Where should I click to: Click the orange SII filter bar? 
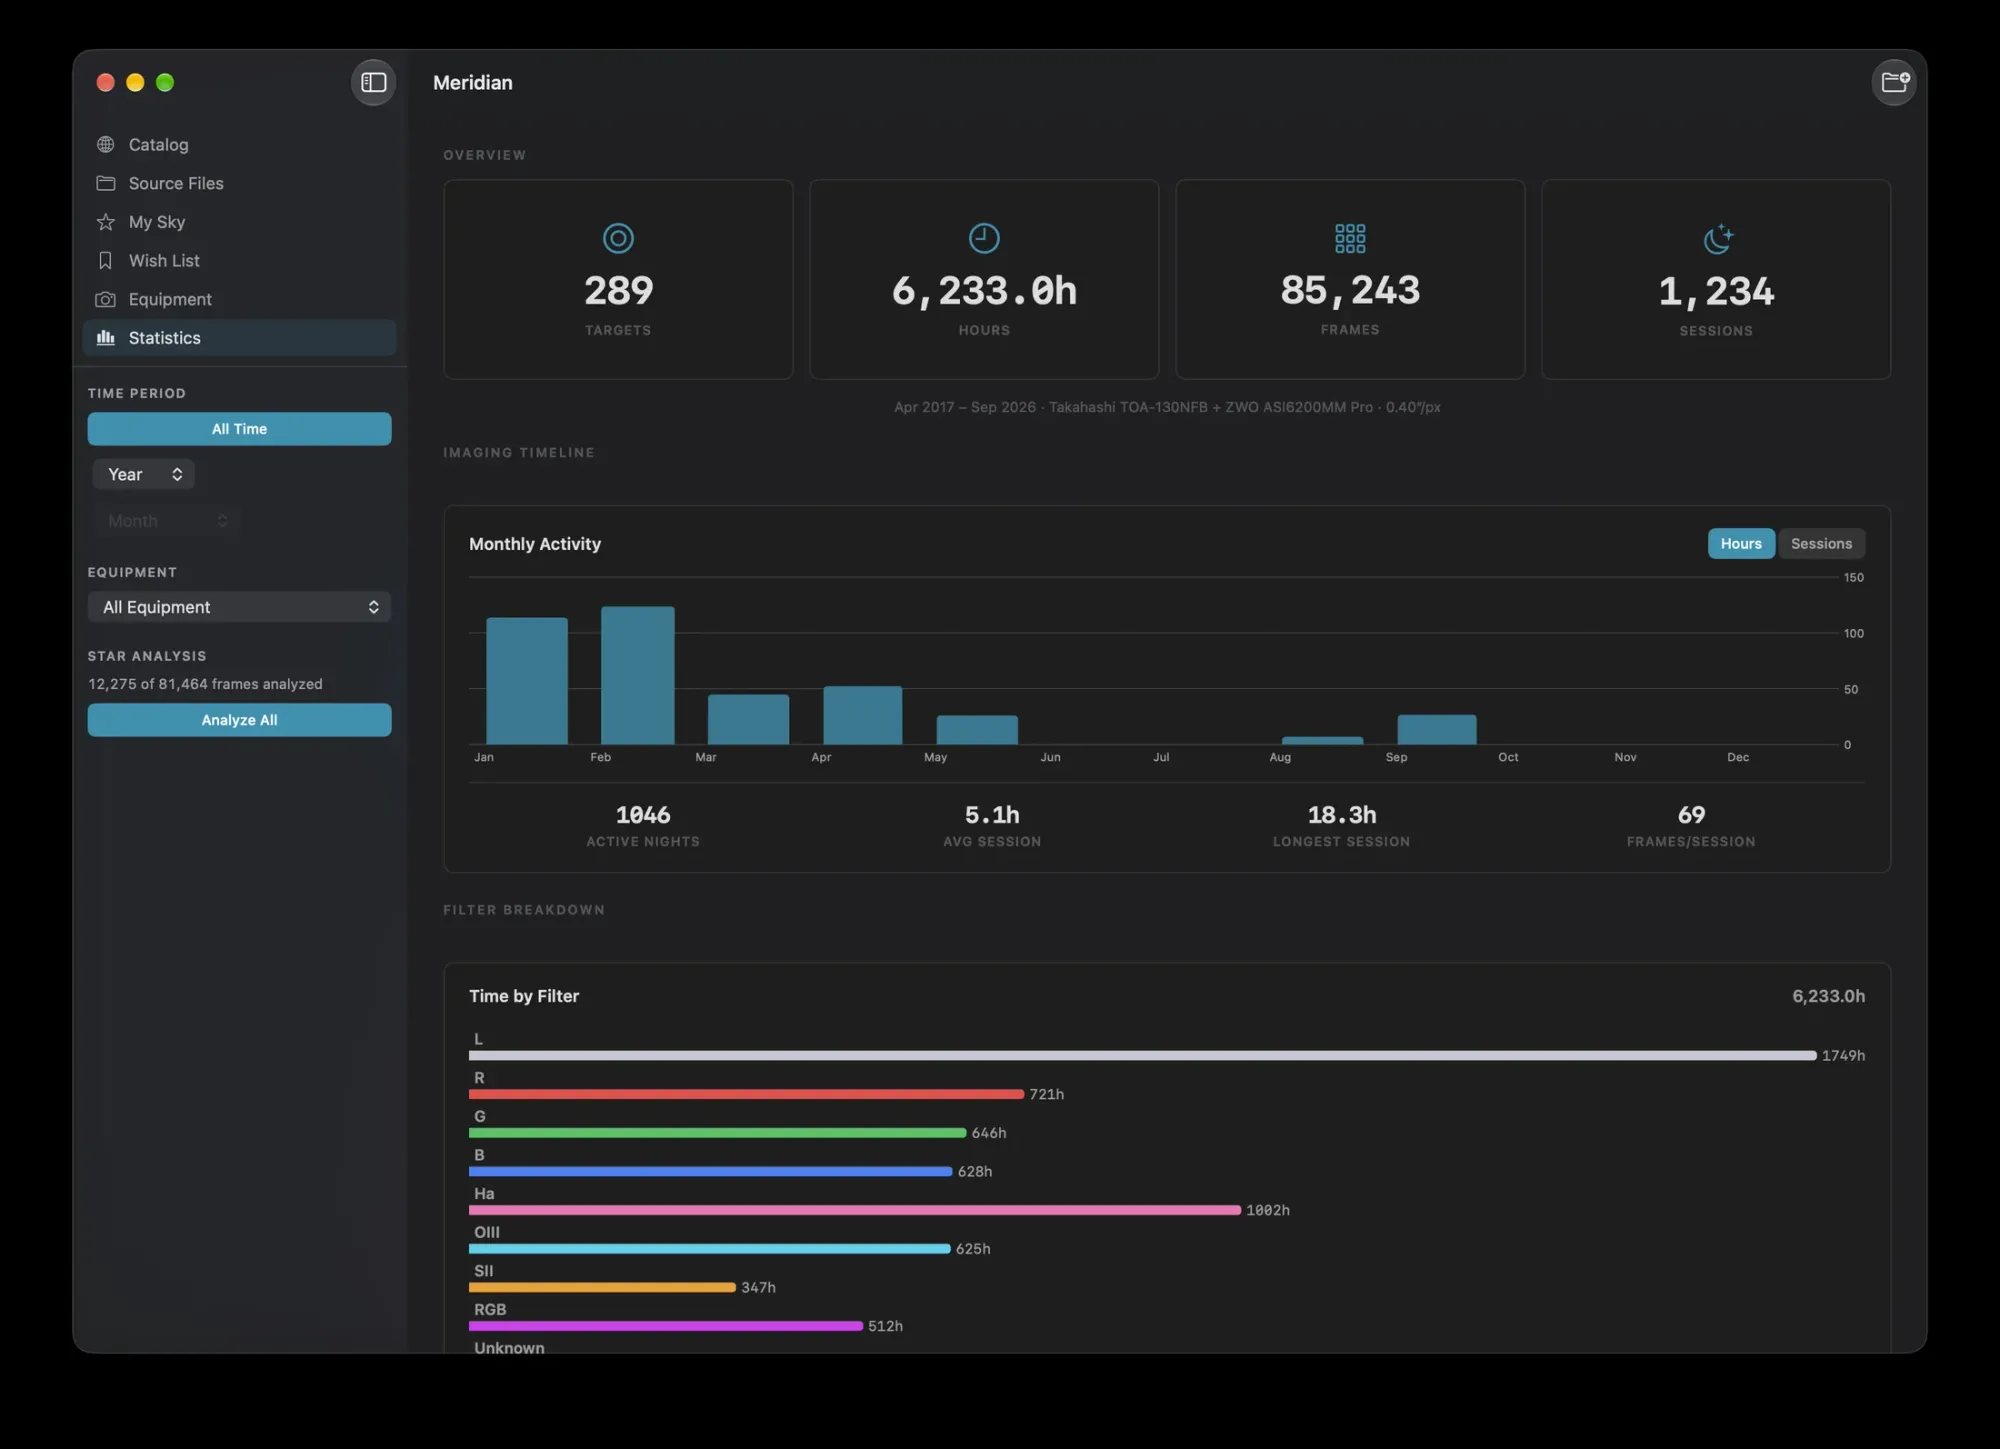tap(602, 1287)
